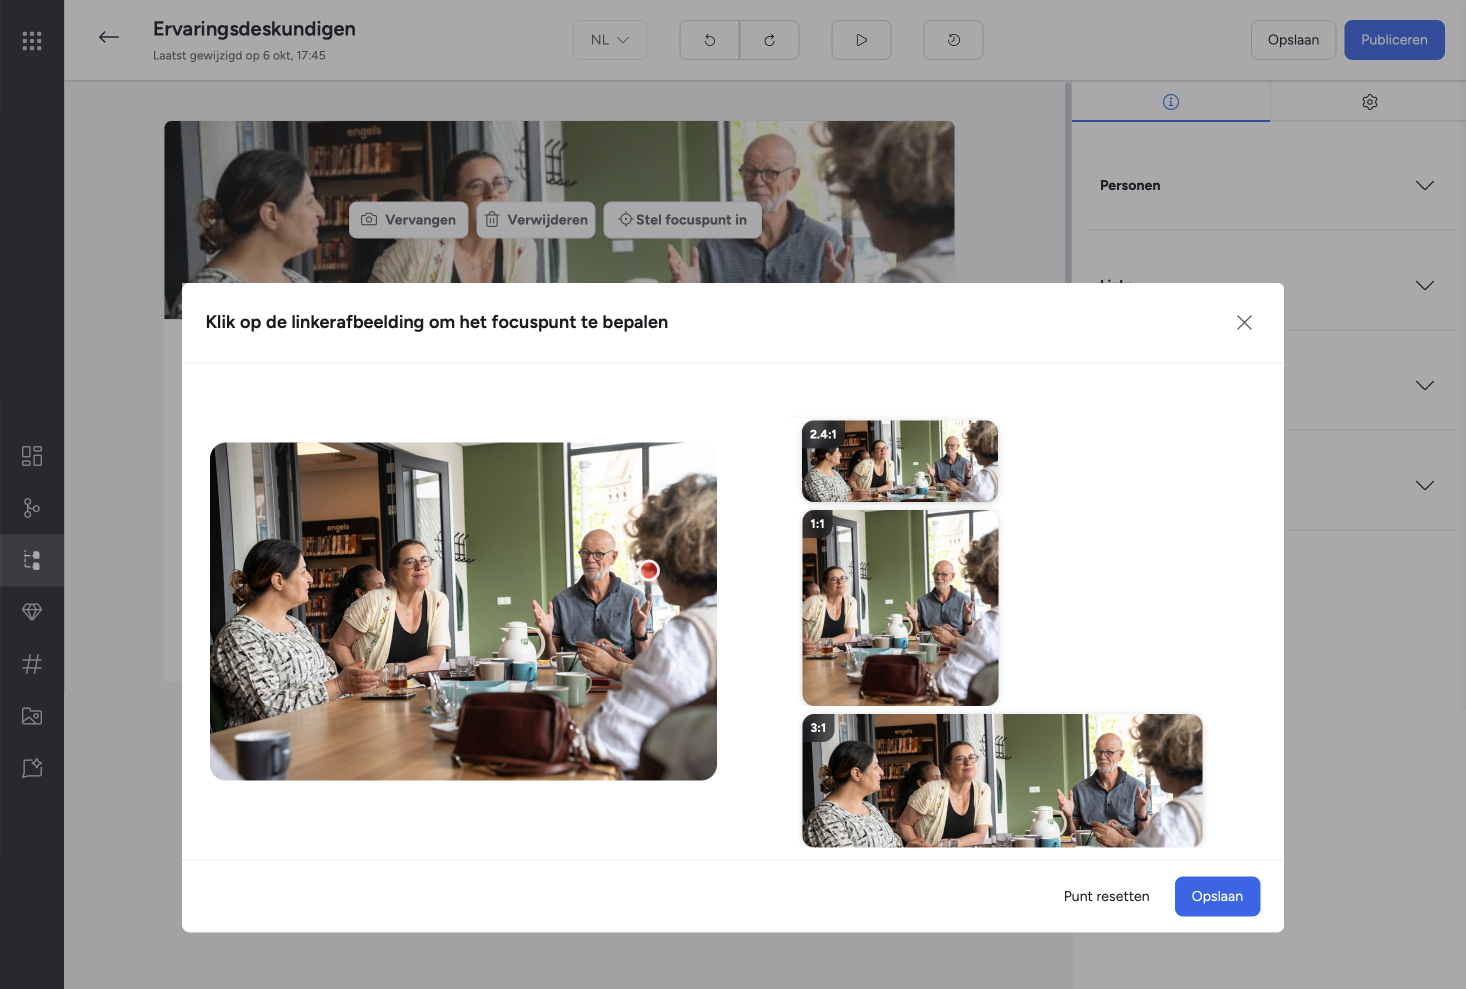Open the hashtag icon in sidebar
The height and width of the screenshot is (989, 1466).
[x=32, y=664]
